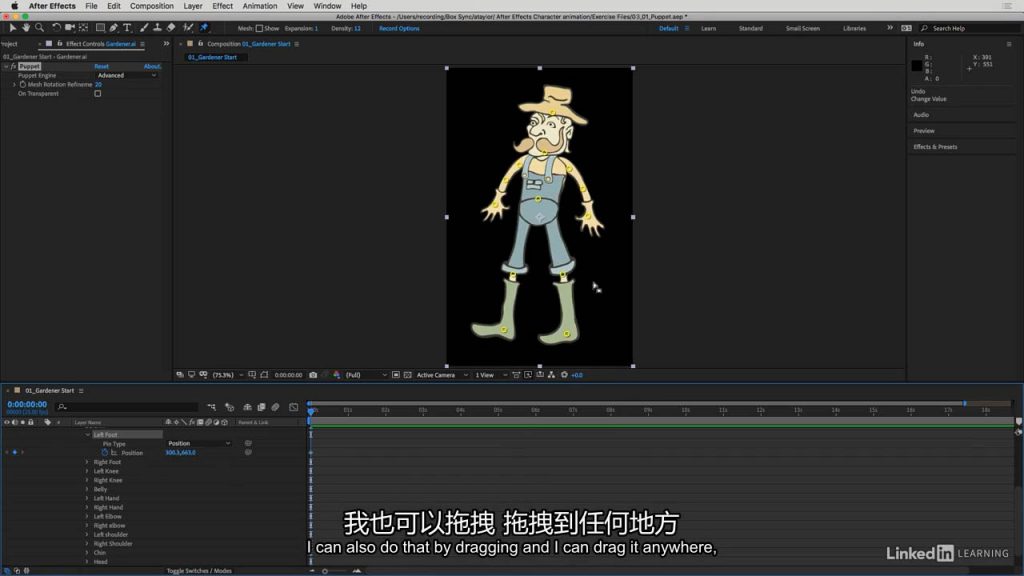Toggle the Composition panel lock
Image resolution: width=1024 pixels, height=576 pixels.
pos(200,44)
